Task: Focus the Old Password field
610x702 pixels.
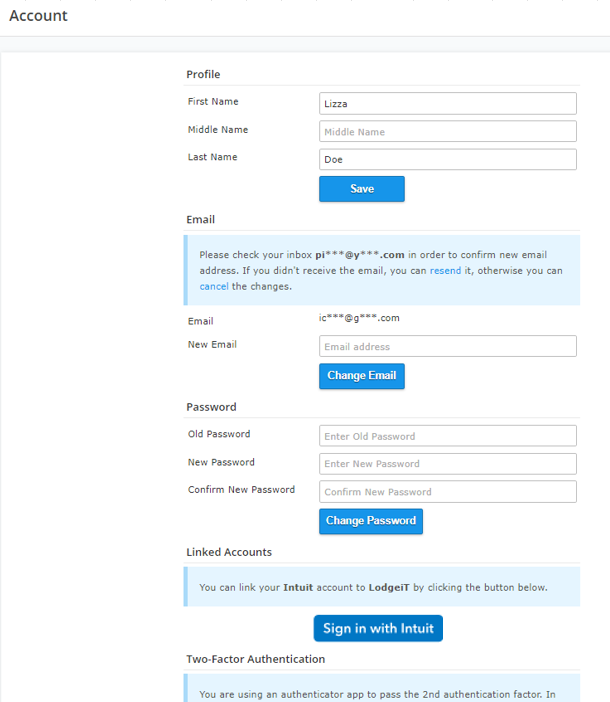Action: (448, 436)
